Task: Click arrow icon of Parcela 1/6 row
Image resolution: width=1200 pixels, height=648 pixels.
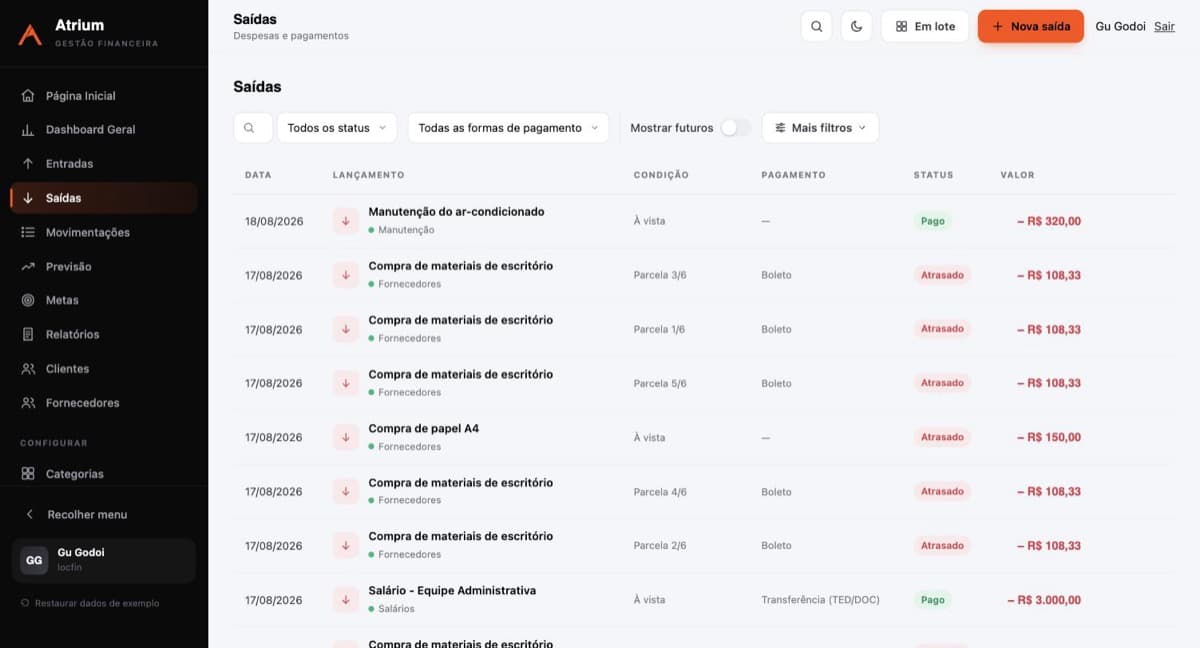Action: coord(346,329)
